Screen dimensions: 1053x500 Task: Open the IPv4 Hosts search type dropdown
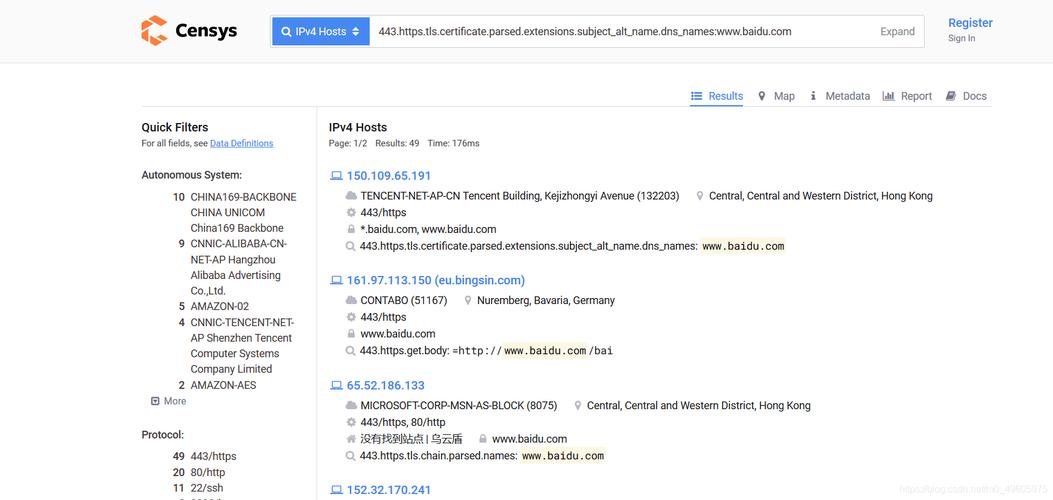tap(321, 32)
